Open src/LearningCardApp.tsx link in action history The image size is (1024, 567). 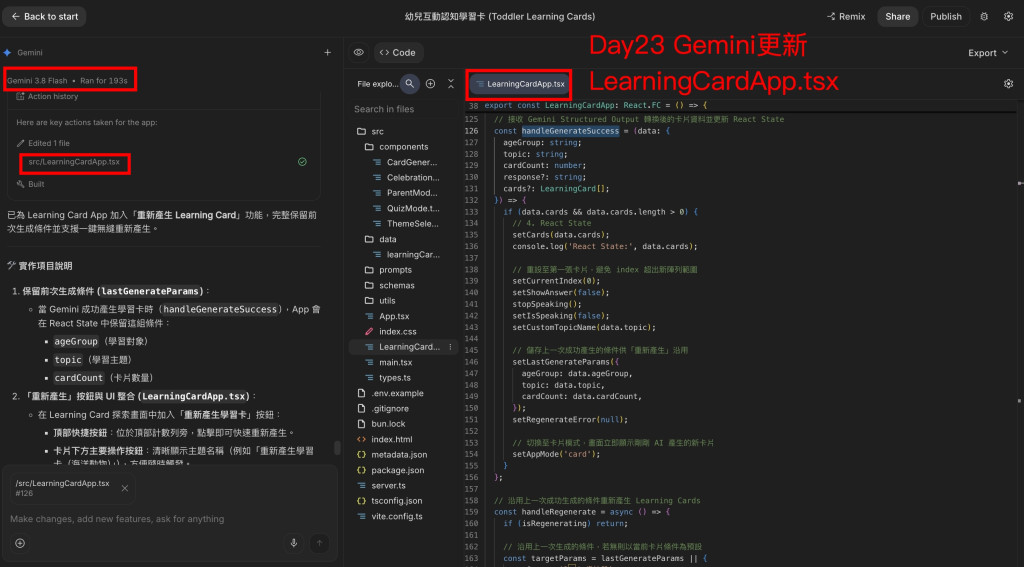pos(74,162)
